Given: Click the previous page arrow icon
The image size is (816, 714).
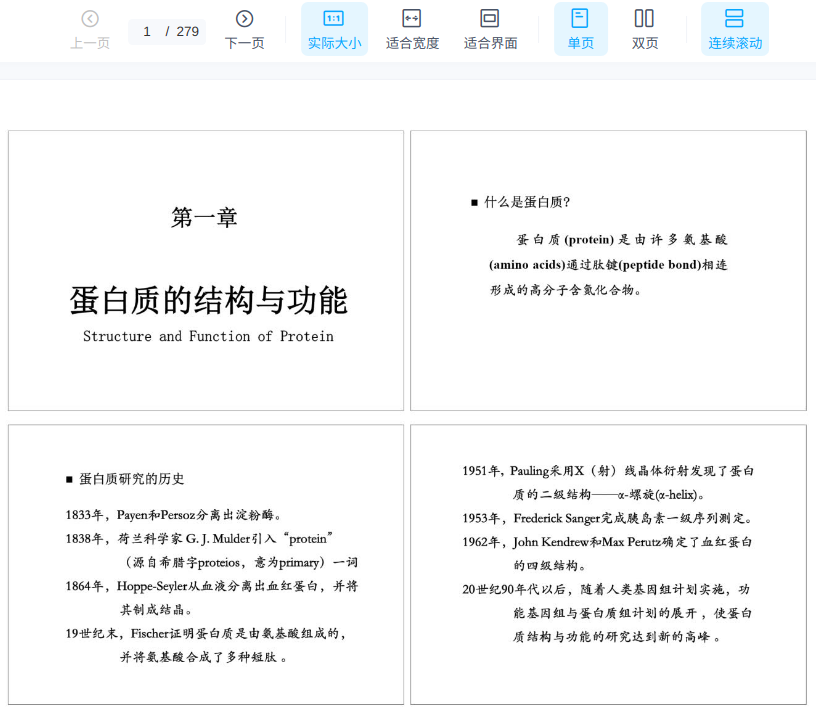Looking at the screenshot, I should [x=90, y=19].
